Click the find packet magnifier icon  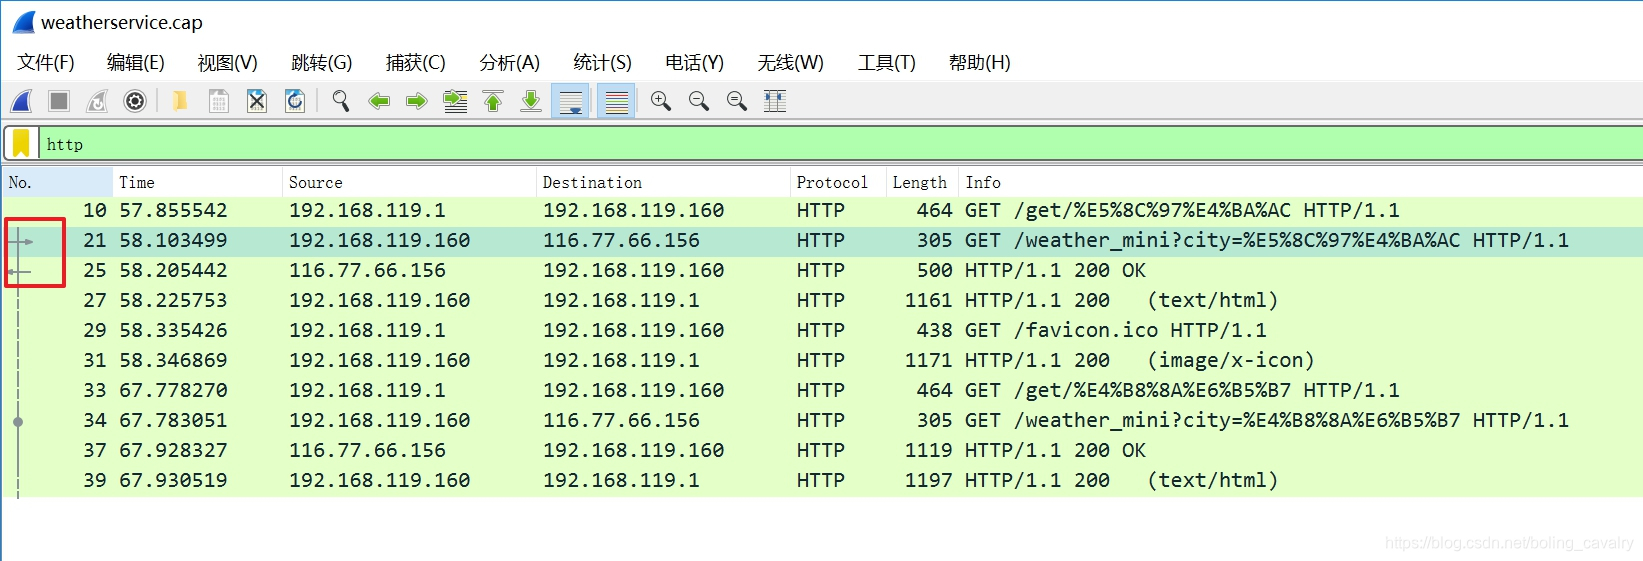pos(341,101)
